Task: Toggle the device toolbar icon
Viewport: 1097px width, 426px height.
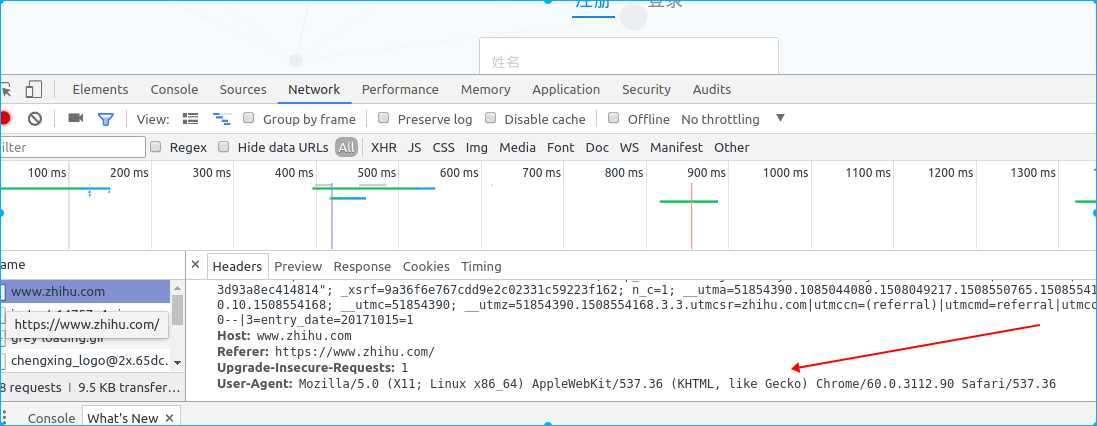Action: point(33,90)
